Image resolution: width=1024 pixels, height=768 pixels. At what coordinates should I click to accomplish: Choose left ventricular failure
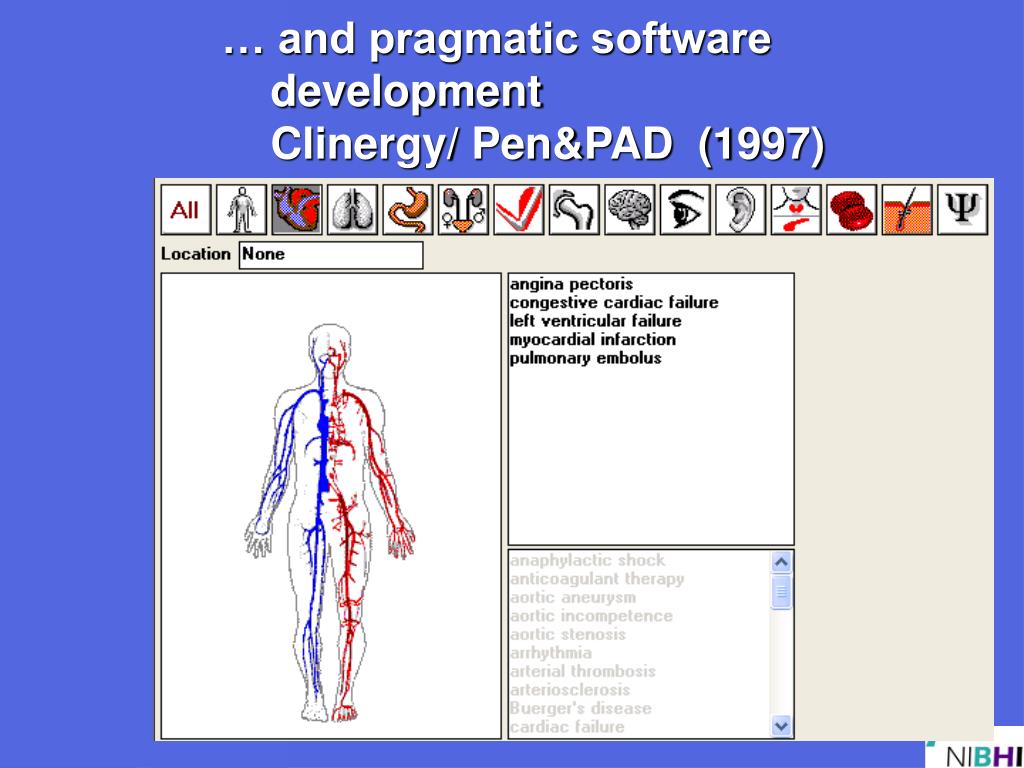coord(596,321)
